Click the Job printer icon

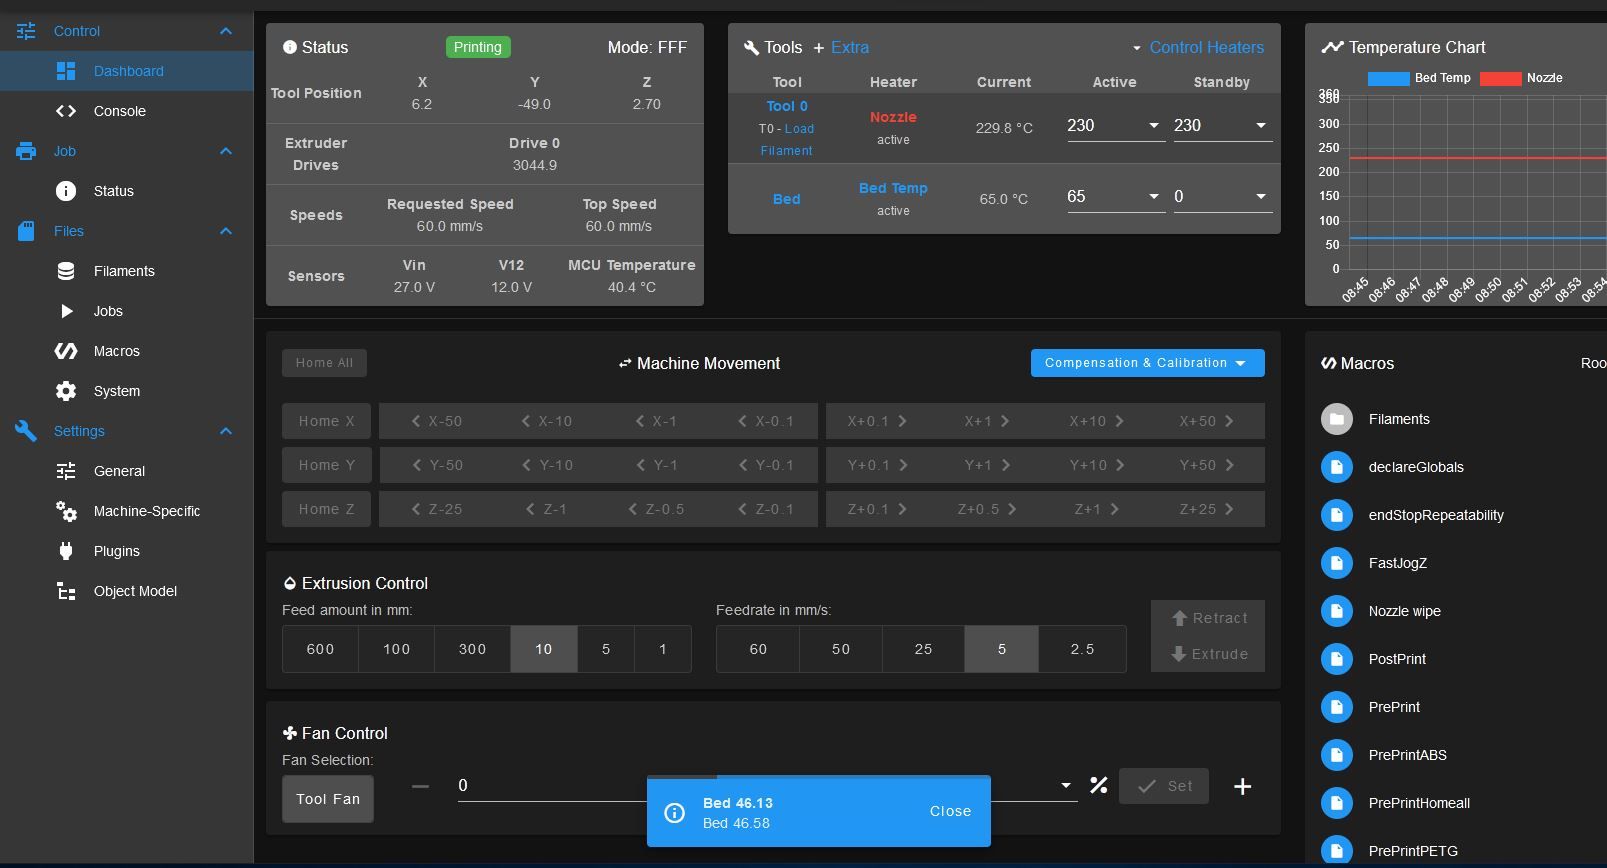[x=26, y=151]
